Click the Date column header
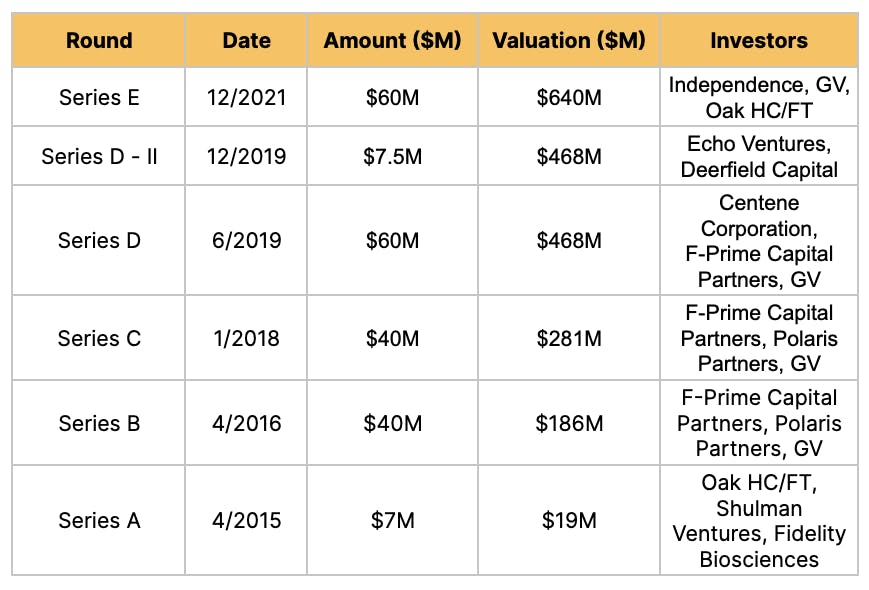The height and width of the screenshot is (590, 869). click(x=247, y=41)
